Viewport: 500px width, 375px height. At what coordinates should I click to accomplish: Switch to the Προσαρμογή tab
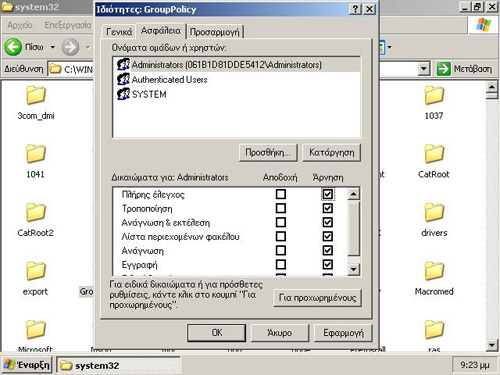click(x=215, y=32)
